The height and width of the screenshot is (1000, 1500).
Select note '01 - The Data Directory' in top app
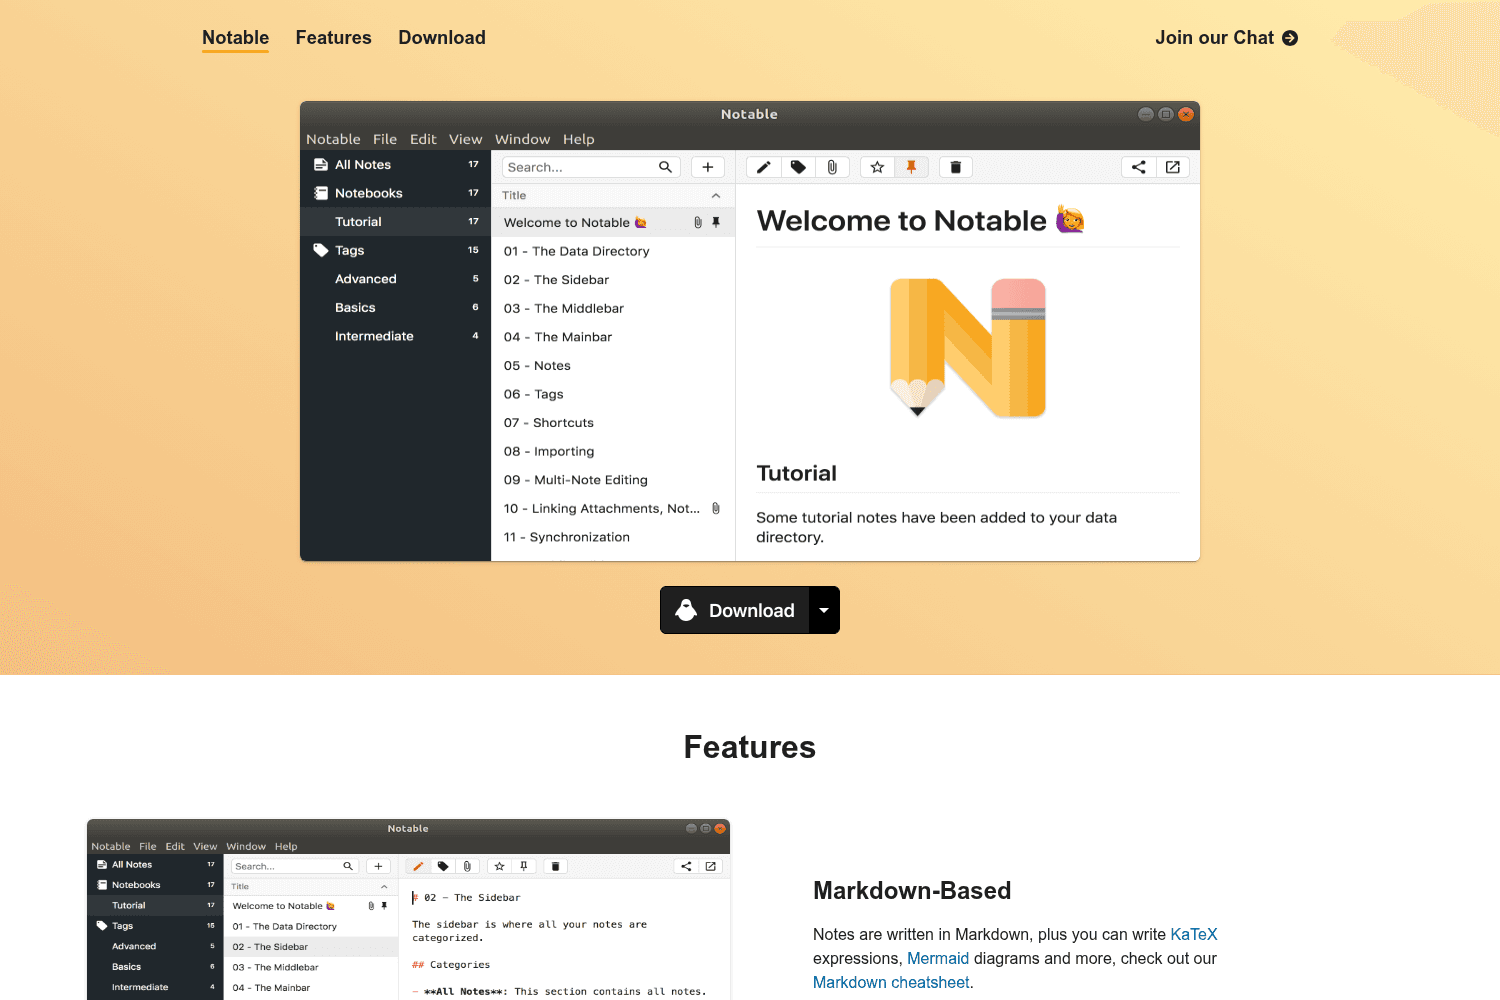click(x=613, y=251)
